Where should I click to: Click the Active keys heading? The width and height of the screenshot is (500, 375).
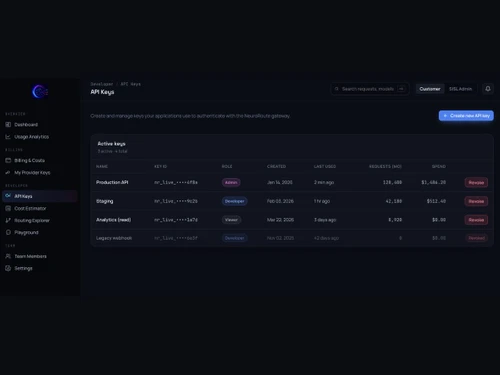click(x=111, y=144)
